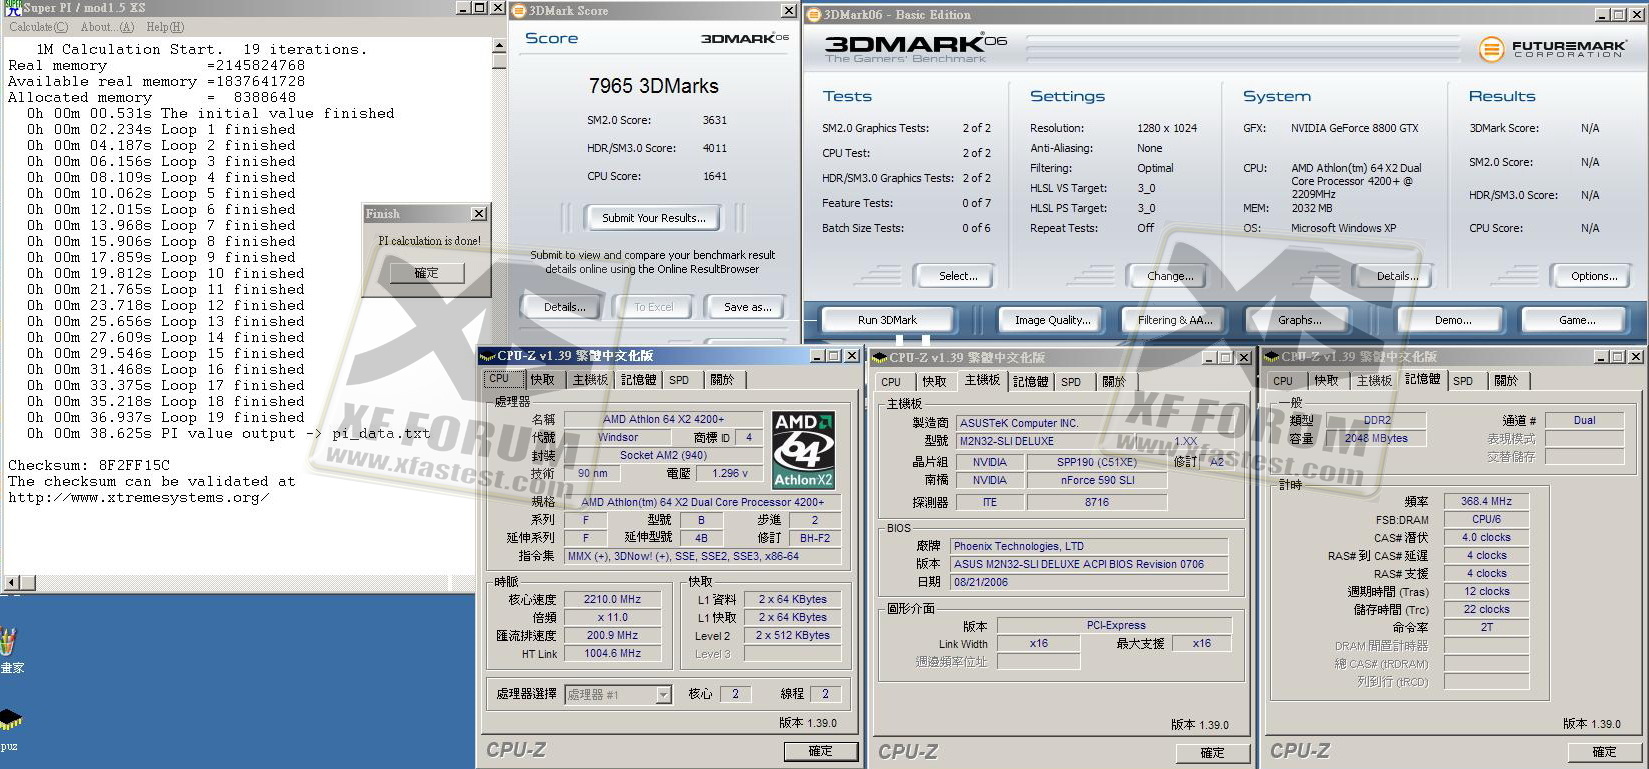
Task: Click Save as in 3DMark Score
Action: (747, 307)
